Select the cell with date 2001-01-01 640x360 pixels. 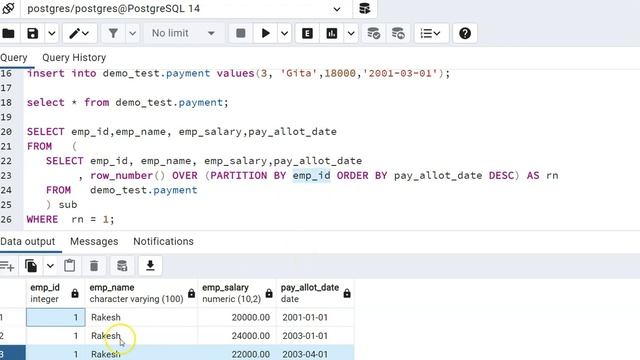click(315, 317)
